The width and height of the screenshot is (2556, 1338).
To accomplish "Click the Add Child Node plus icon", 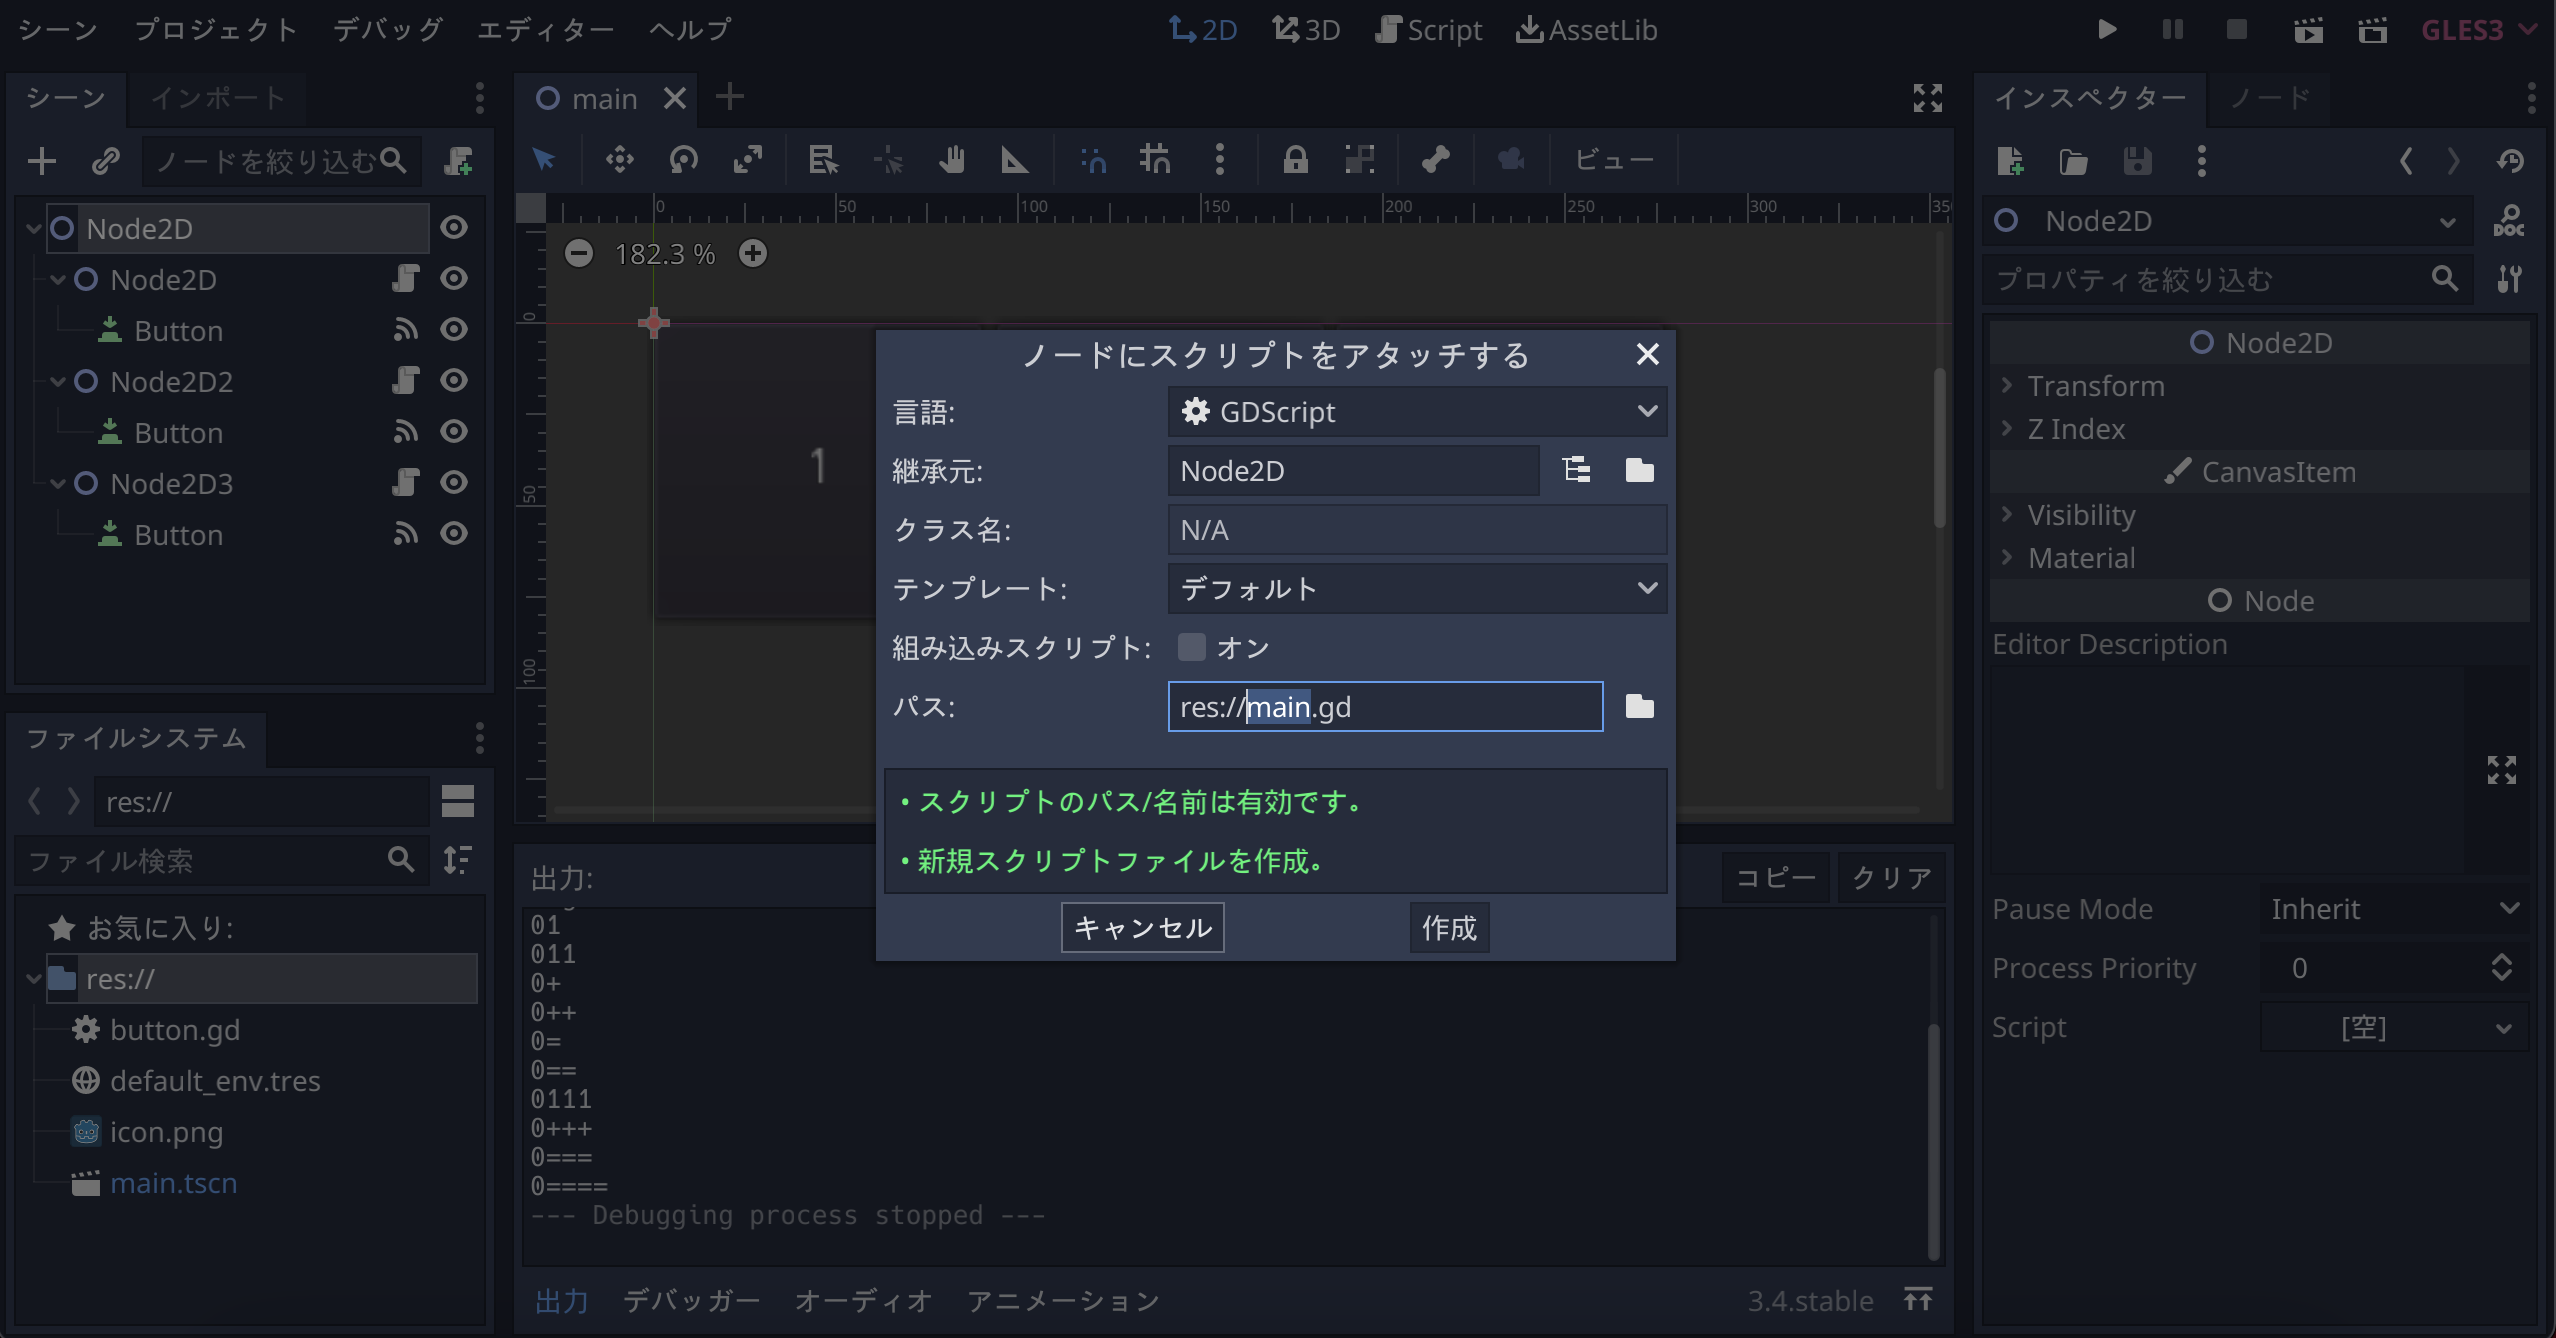I will (41, 160).
